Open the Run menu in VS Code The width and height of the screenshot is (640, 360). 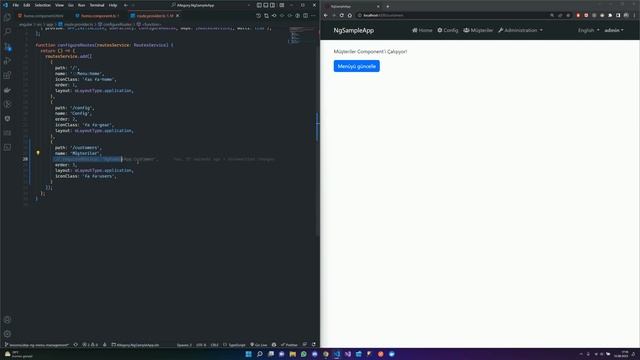82,5
